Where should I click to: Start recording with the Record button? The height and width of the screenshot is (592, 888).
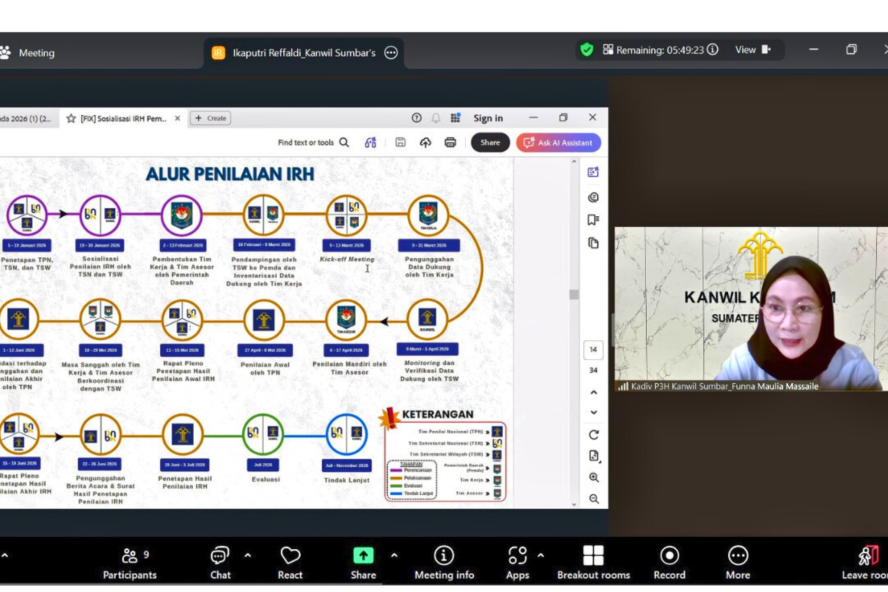click(669, 560)
